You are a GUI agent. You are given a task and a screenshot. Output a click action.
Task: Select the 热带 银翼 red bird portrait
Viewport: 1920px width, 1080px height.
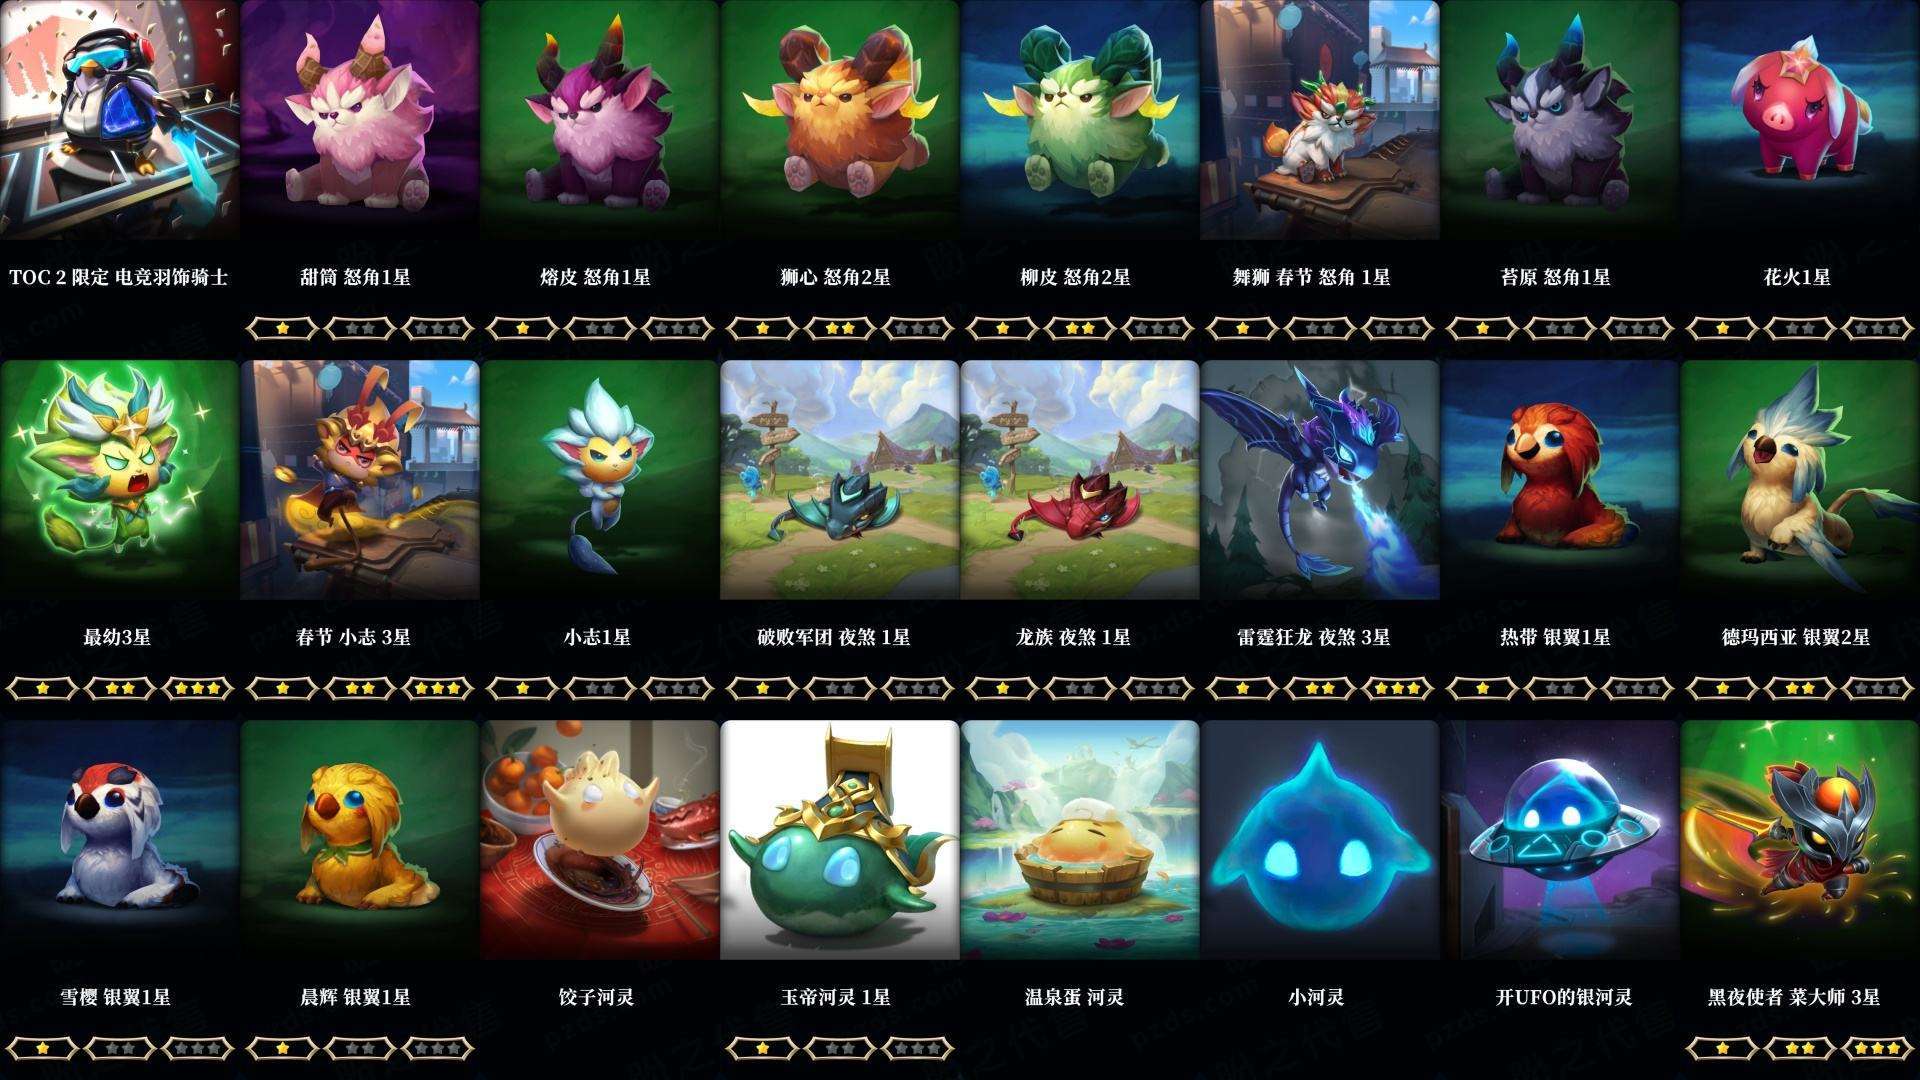tap(1560, 480)
